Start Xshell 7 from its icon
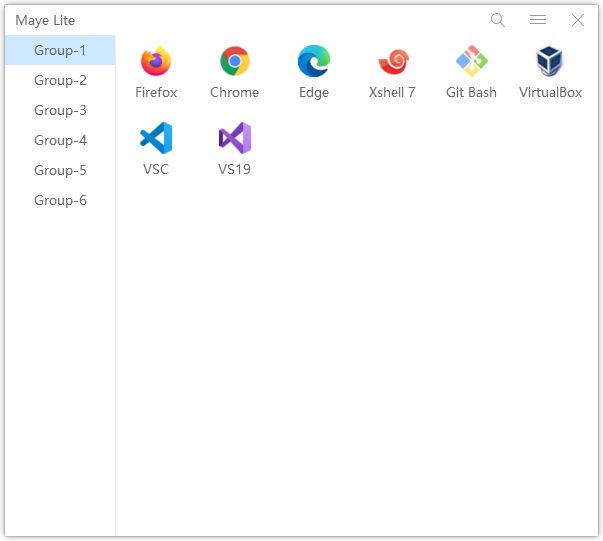This screenshot has height=541, width=603. pyautogui.click(x=392, y=62)
